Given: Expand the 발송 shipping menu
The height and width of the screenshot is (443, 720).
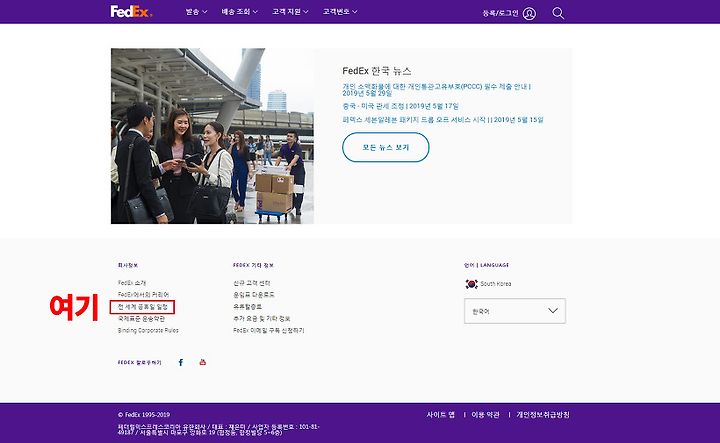Looking at the screenshot, I should tap(196, 11).
